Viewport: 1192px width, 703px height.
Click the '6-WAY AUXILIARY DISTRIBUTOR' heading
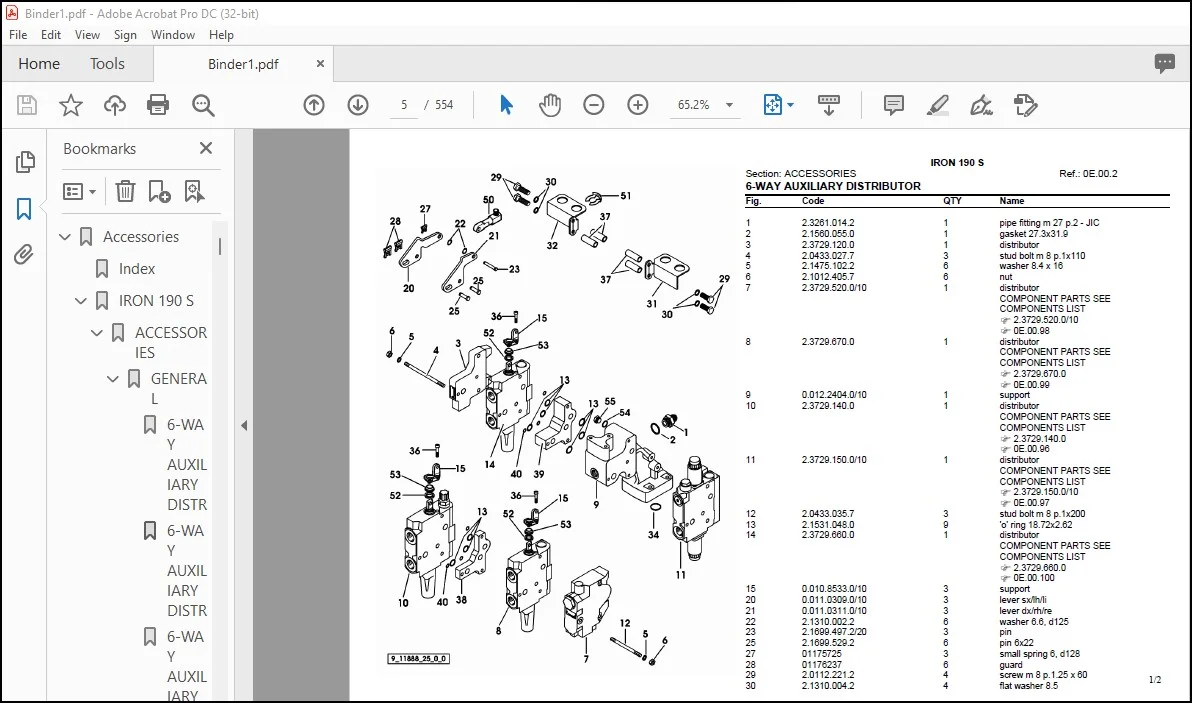(832, 186)
